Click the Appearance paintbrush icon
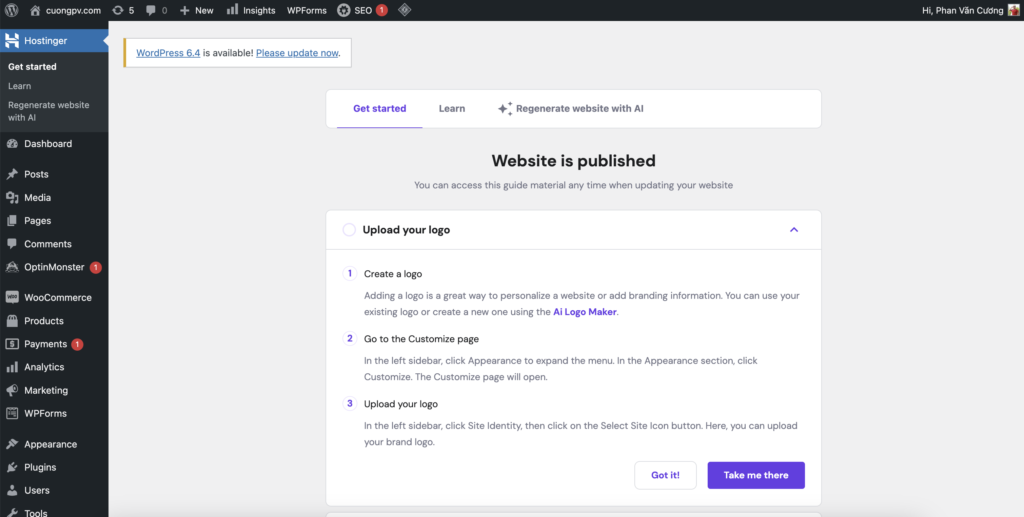1024x517 pixels. coord(12,444)
